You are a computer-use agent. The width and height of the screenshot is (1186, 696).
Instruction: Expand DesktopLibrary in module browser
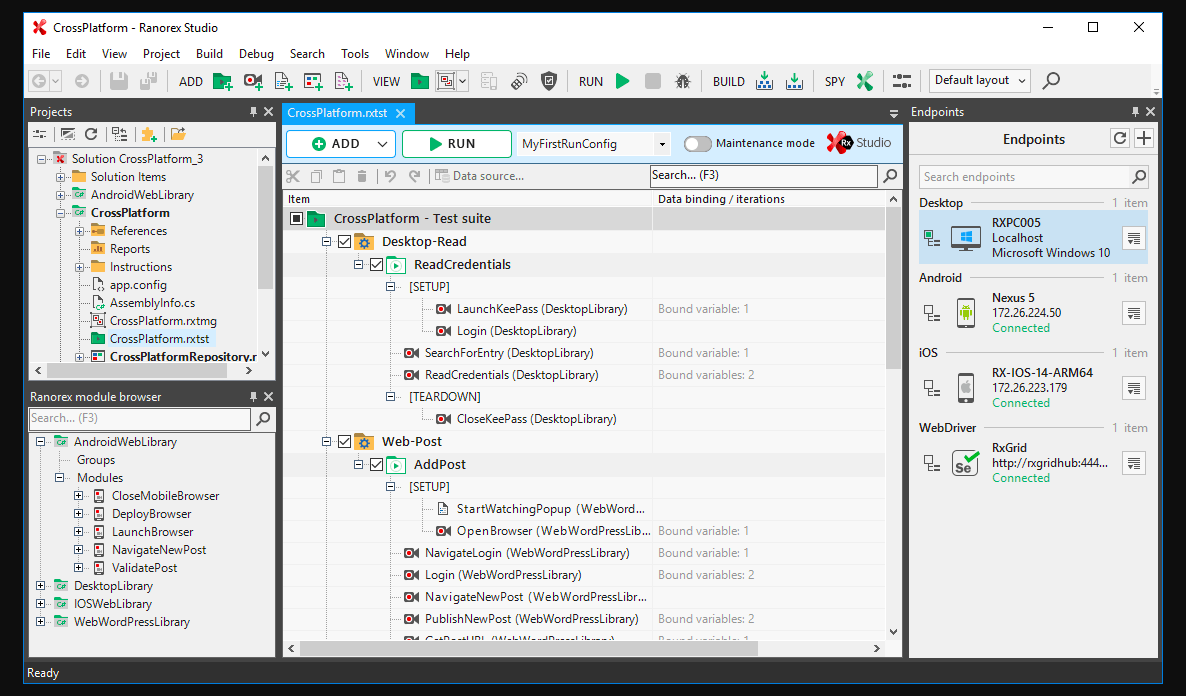(41, 586)
